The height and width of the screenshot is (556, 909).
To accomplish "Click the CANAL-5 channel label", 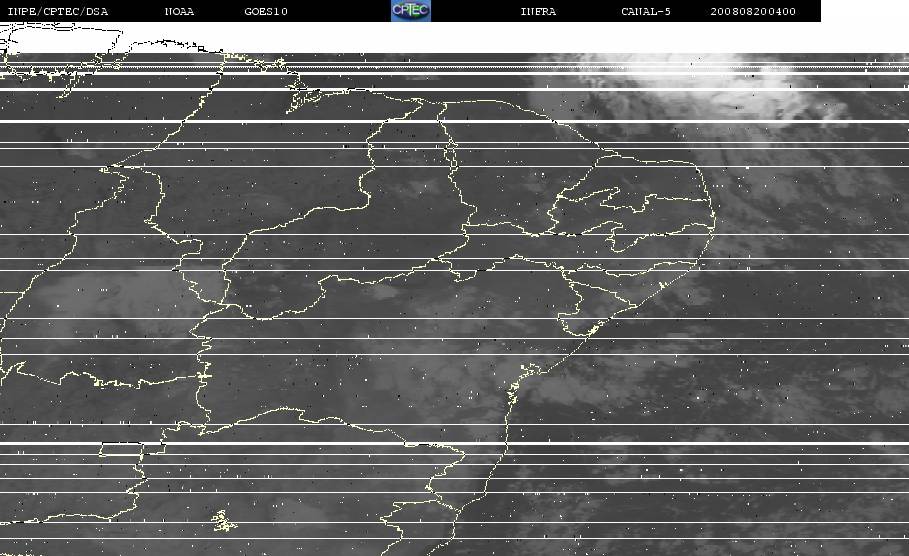I will tap(645, 11).
